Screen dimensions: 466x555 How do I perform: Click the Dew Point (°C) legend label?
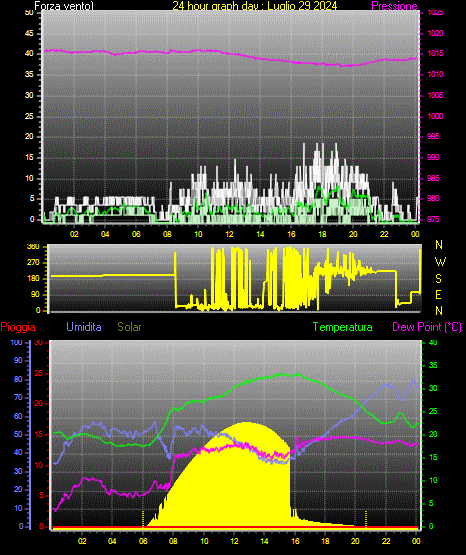[x=427, y=327]
